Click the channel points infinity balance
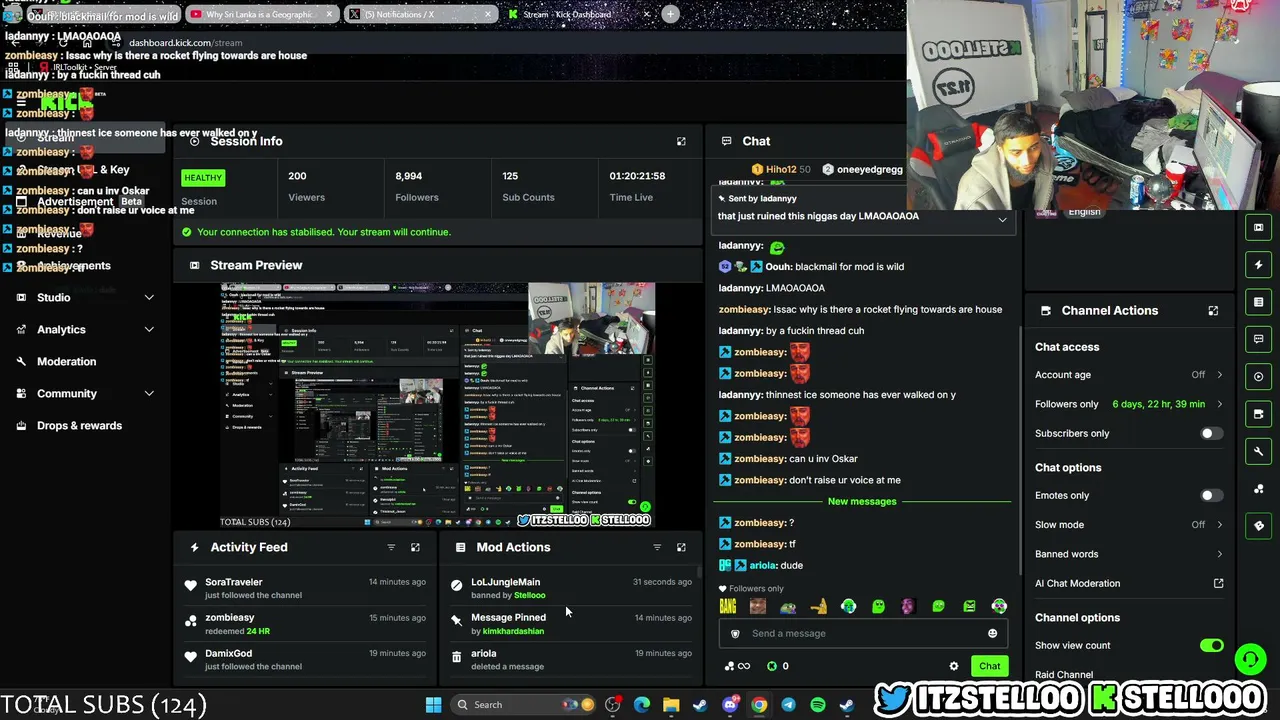 coord(737,666)
